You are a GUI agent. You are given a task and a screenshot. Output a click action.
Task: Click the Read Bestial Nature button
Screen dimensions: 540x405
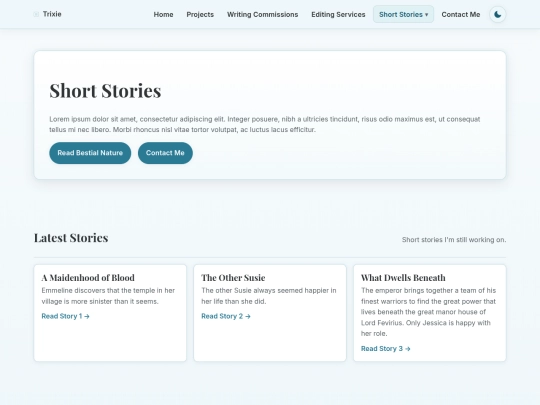(x=90, y=153)
